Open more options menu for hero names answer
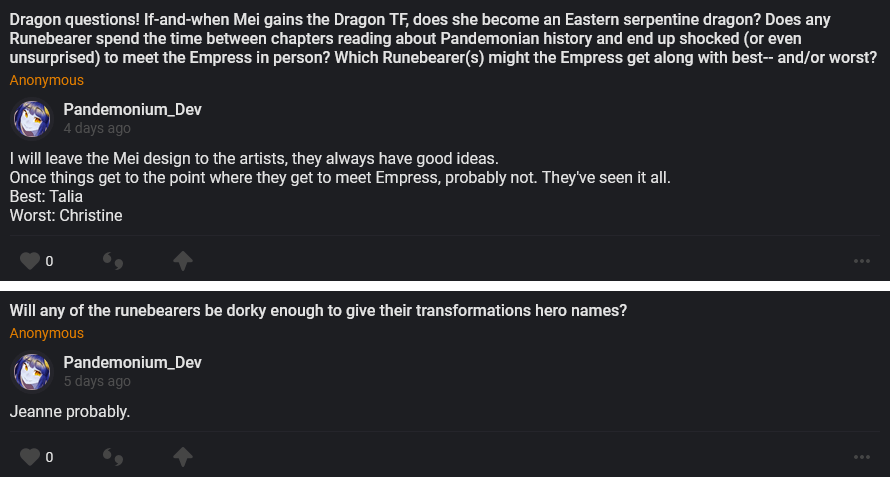Viewport: 890px width, 477px height. point(862,457)
